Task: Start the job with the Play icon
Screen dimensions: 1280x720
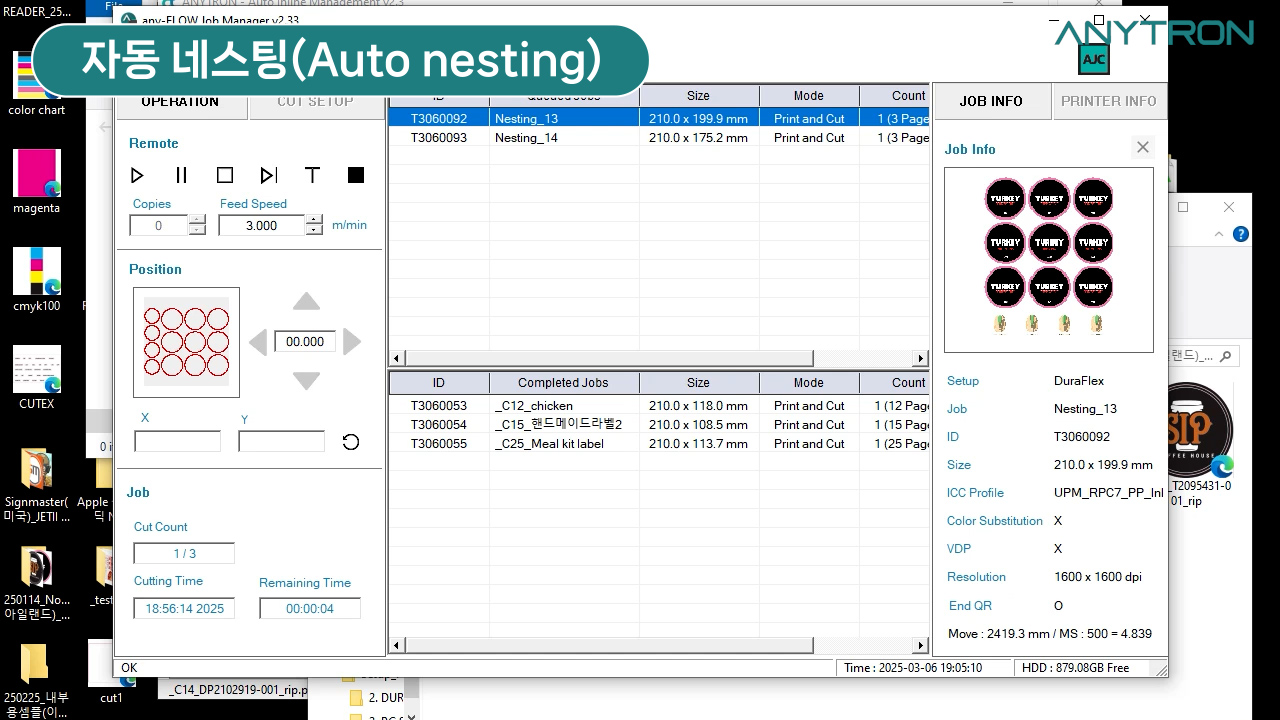Action: 137,175
